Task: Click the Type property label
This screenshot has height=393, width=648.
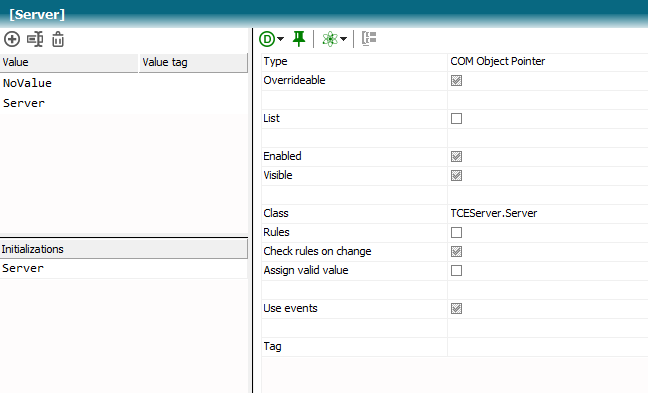Action: click(x=275, y=62)
